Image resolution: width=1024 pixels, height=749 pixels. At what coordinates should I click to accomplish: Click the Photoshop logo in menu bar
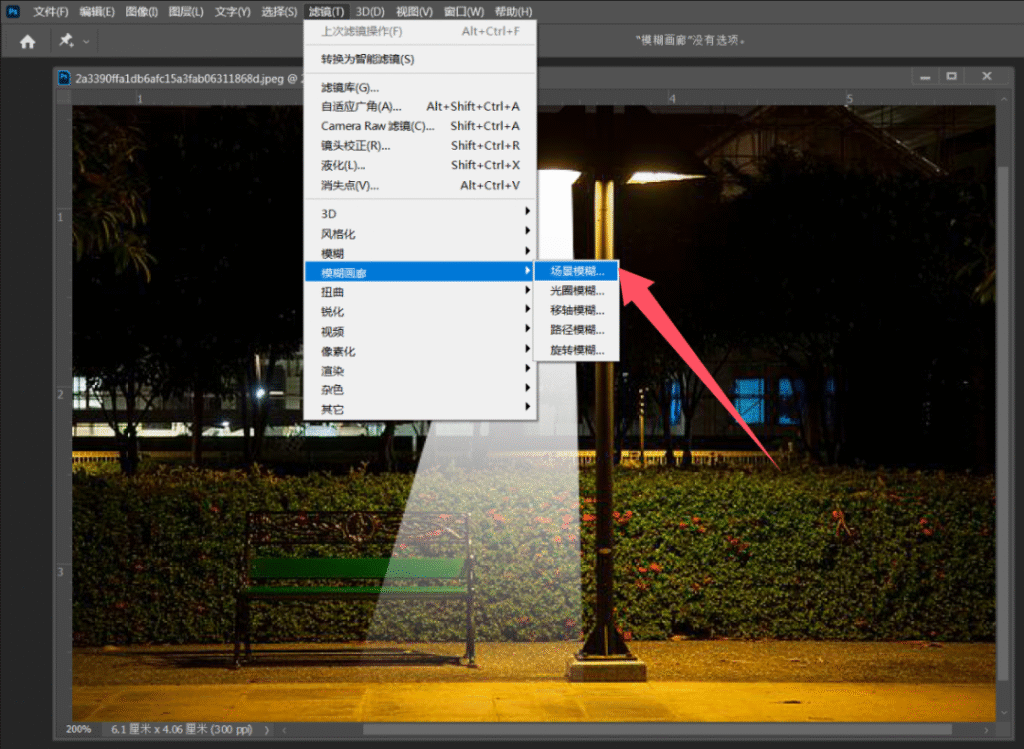12,11
